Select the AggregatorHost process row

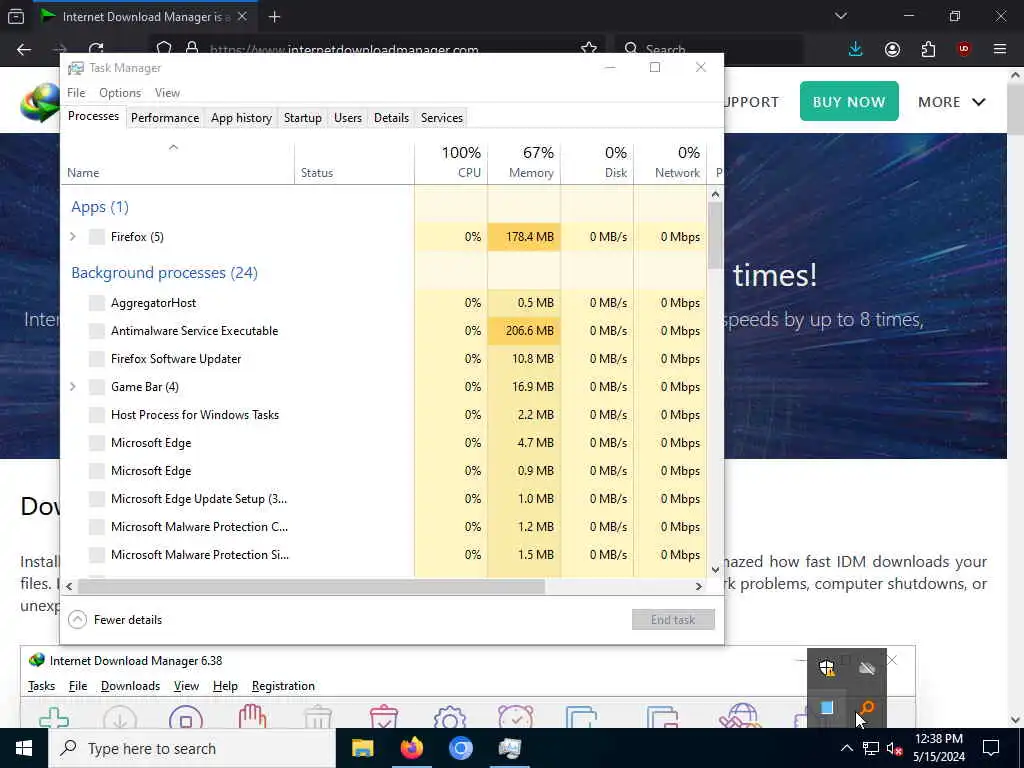383,302
